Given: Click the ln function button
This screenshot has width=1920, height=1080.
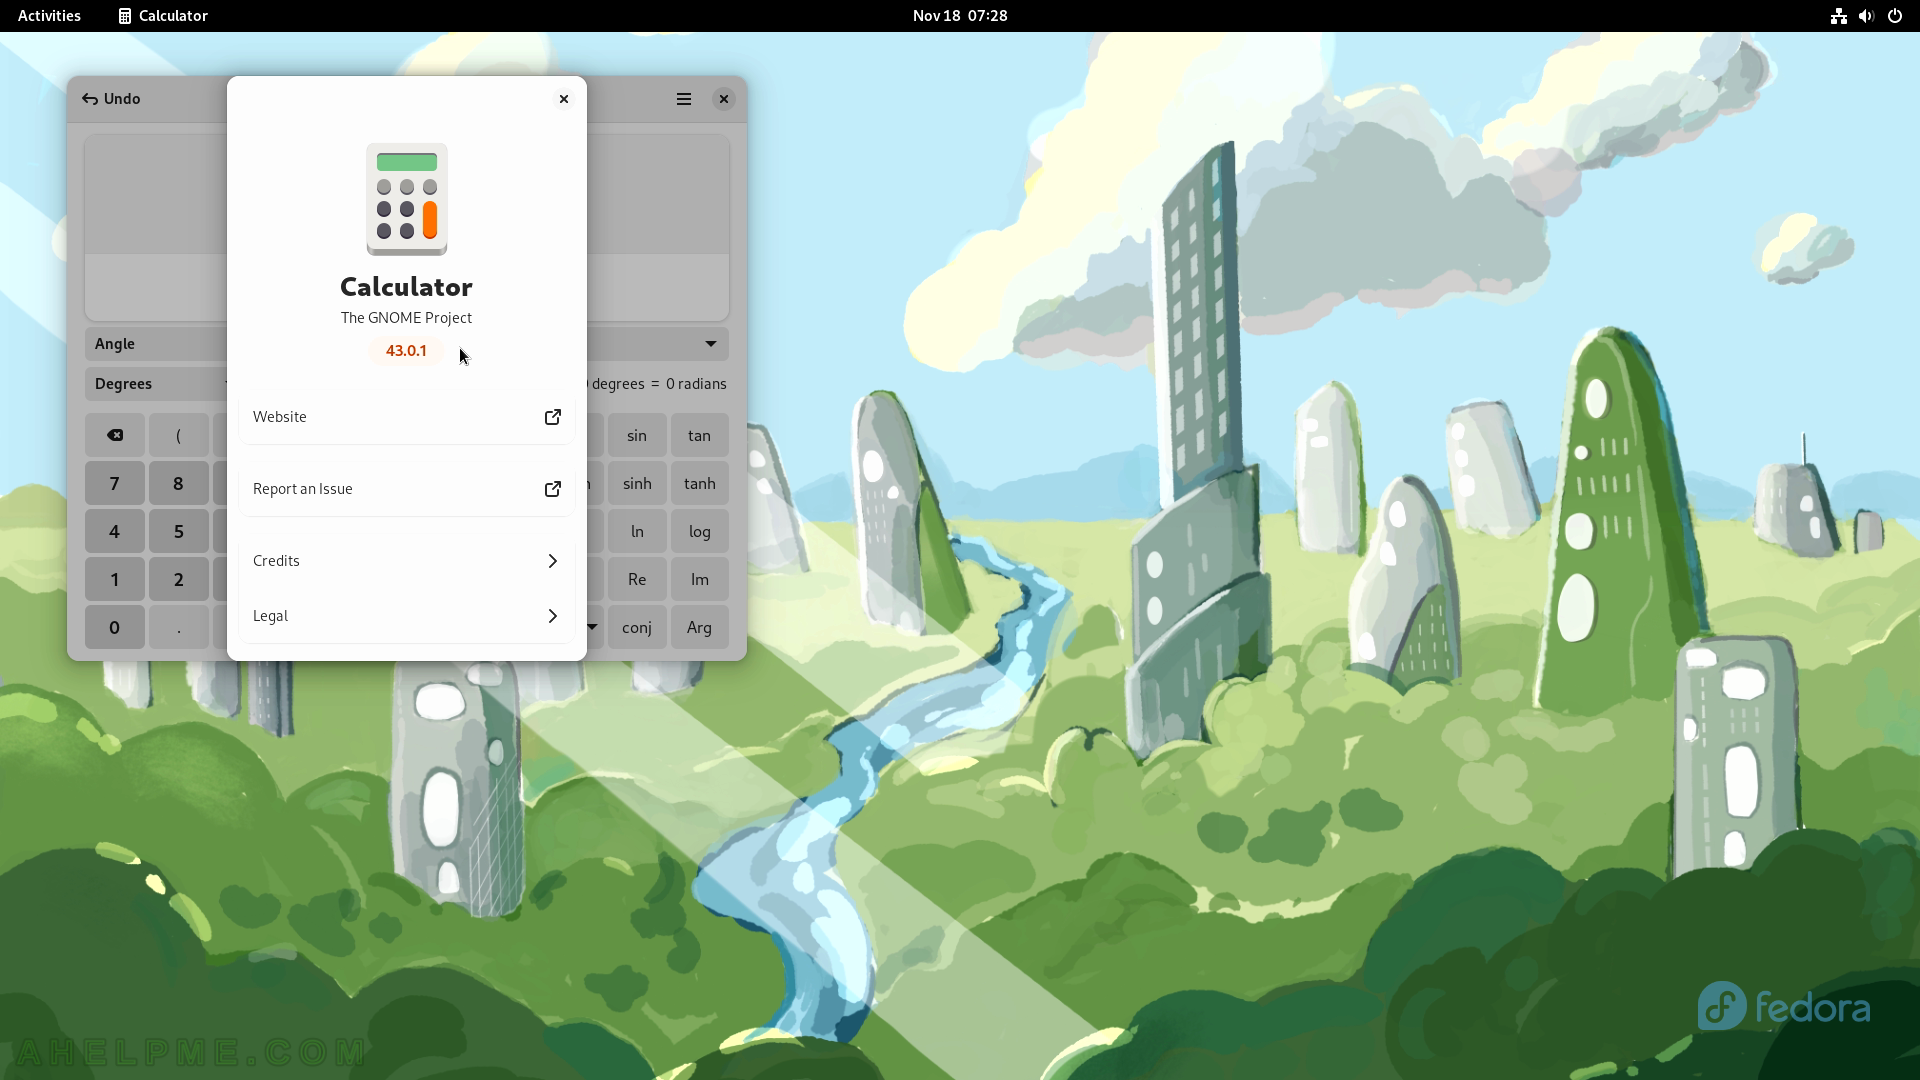Looking at the screenshot, I should 637,532.
